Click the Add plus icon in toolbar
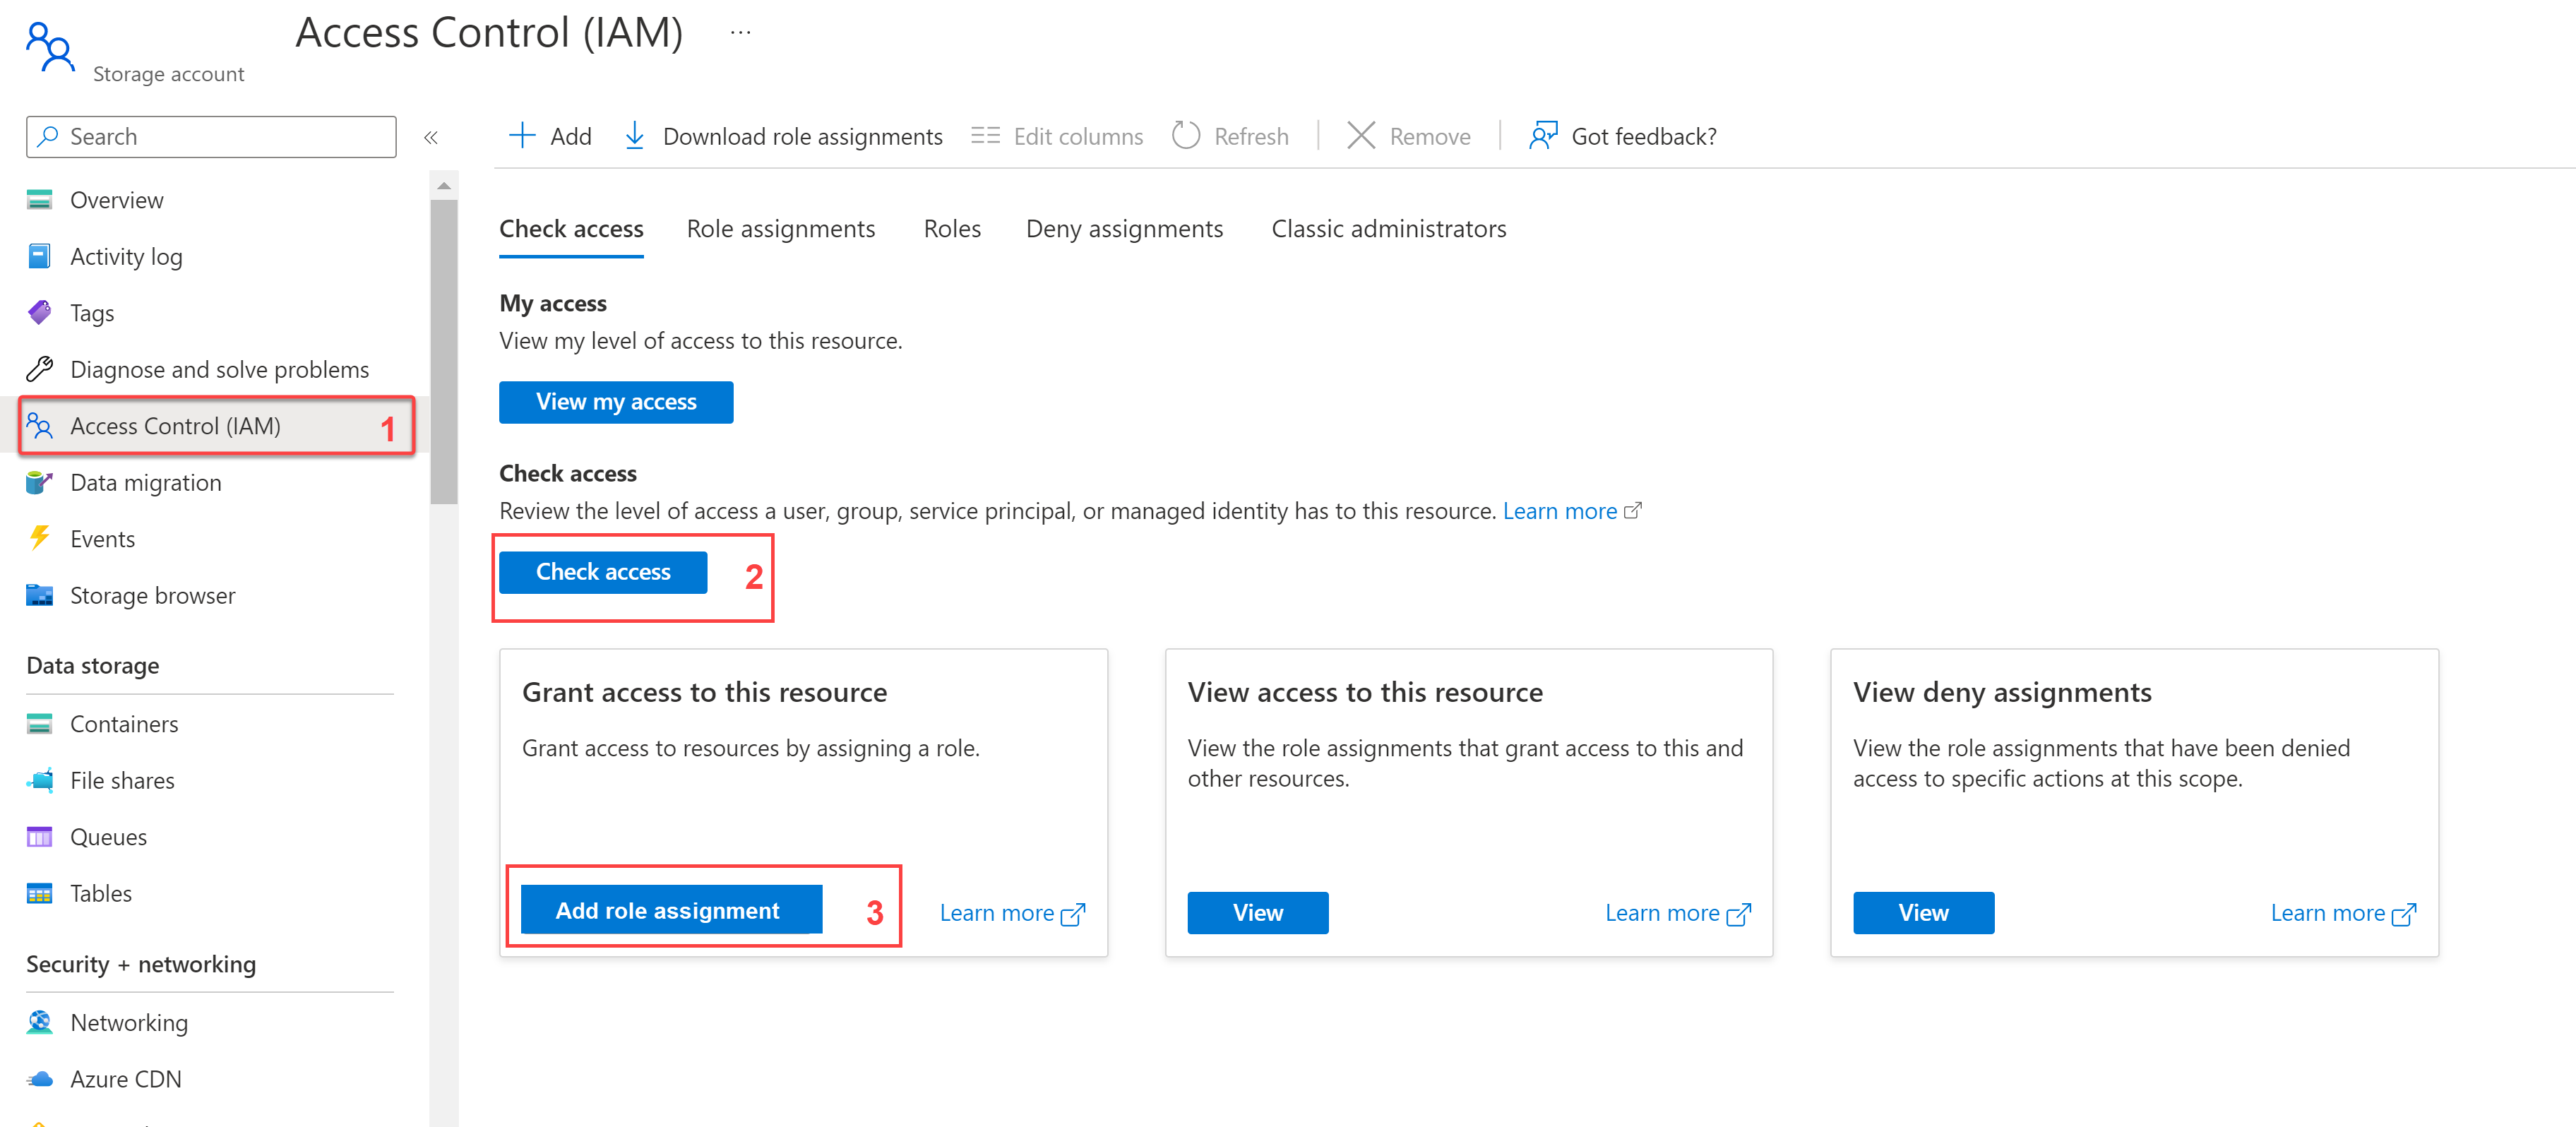 pyautogui.click(x=522, y=136)
